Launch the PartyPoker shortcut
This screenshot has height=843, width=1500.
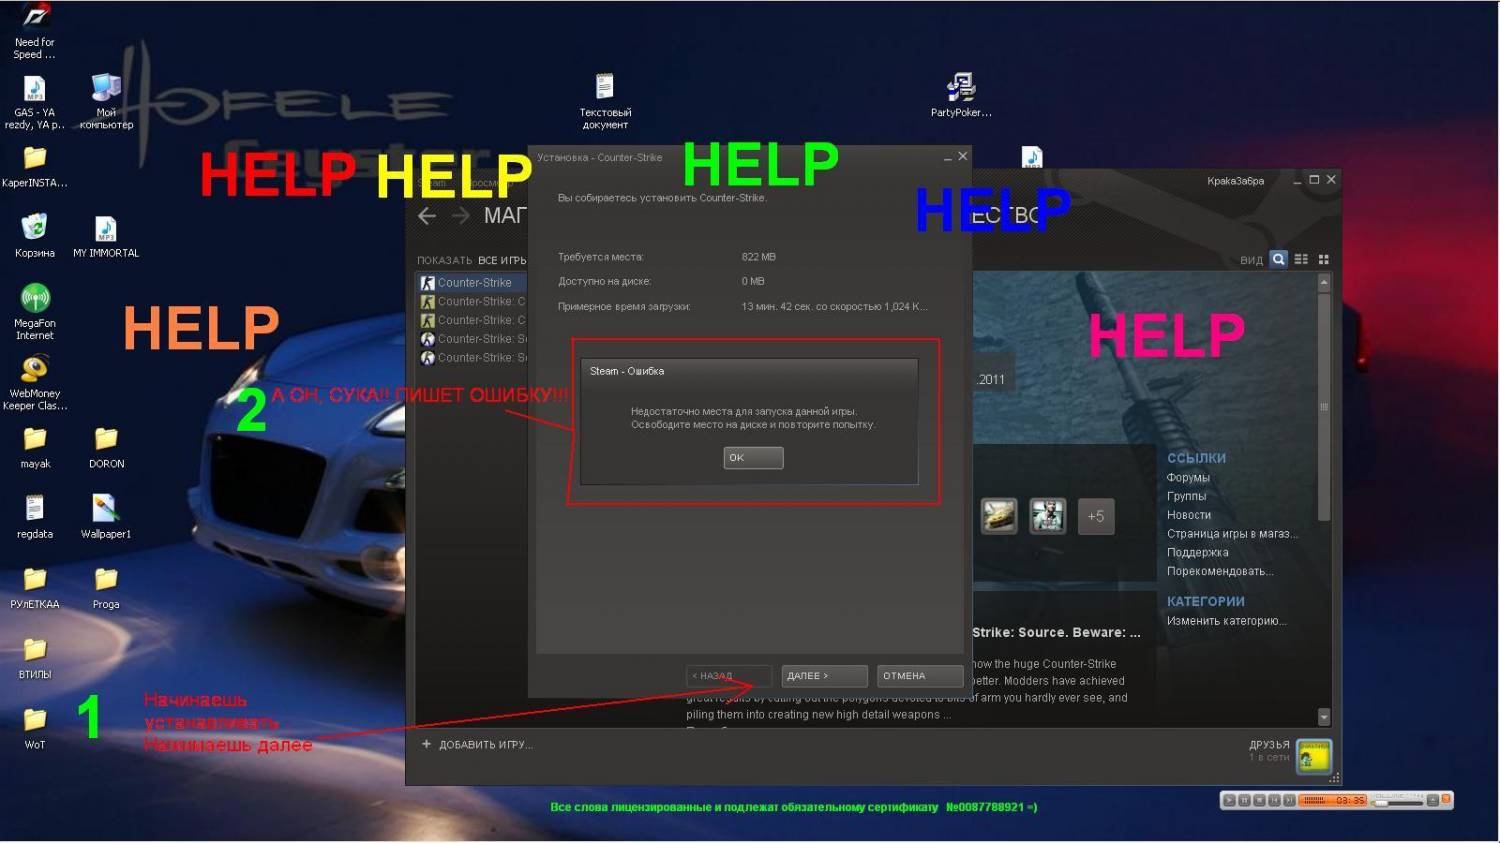[961, 95]
